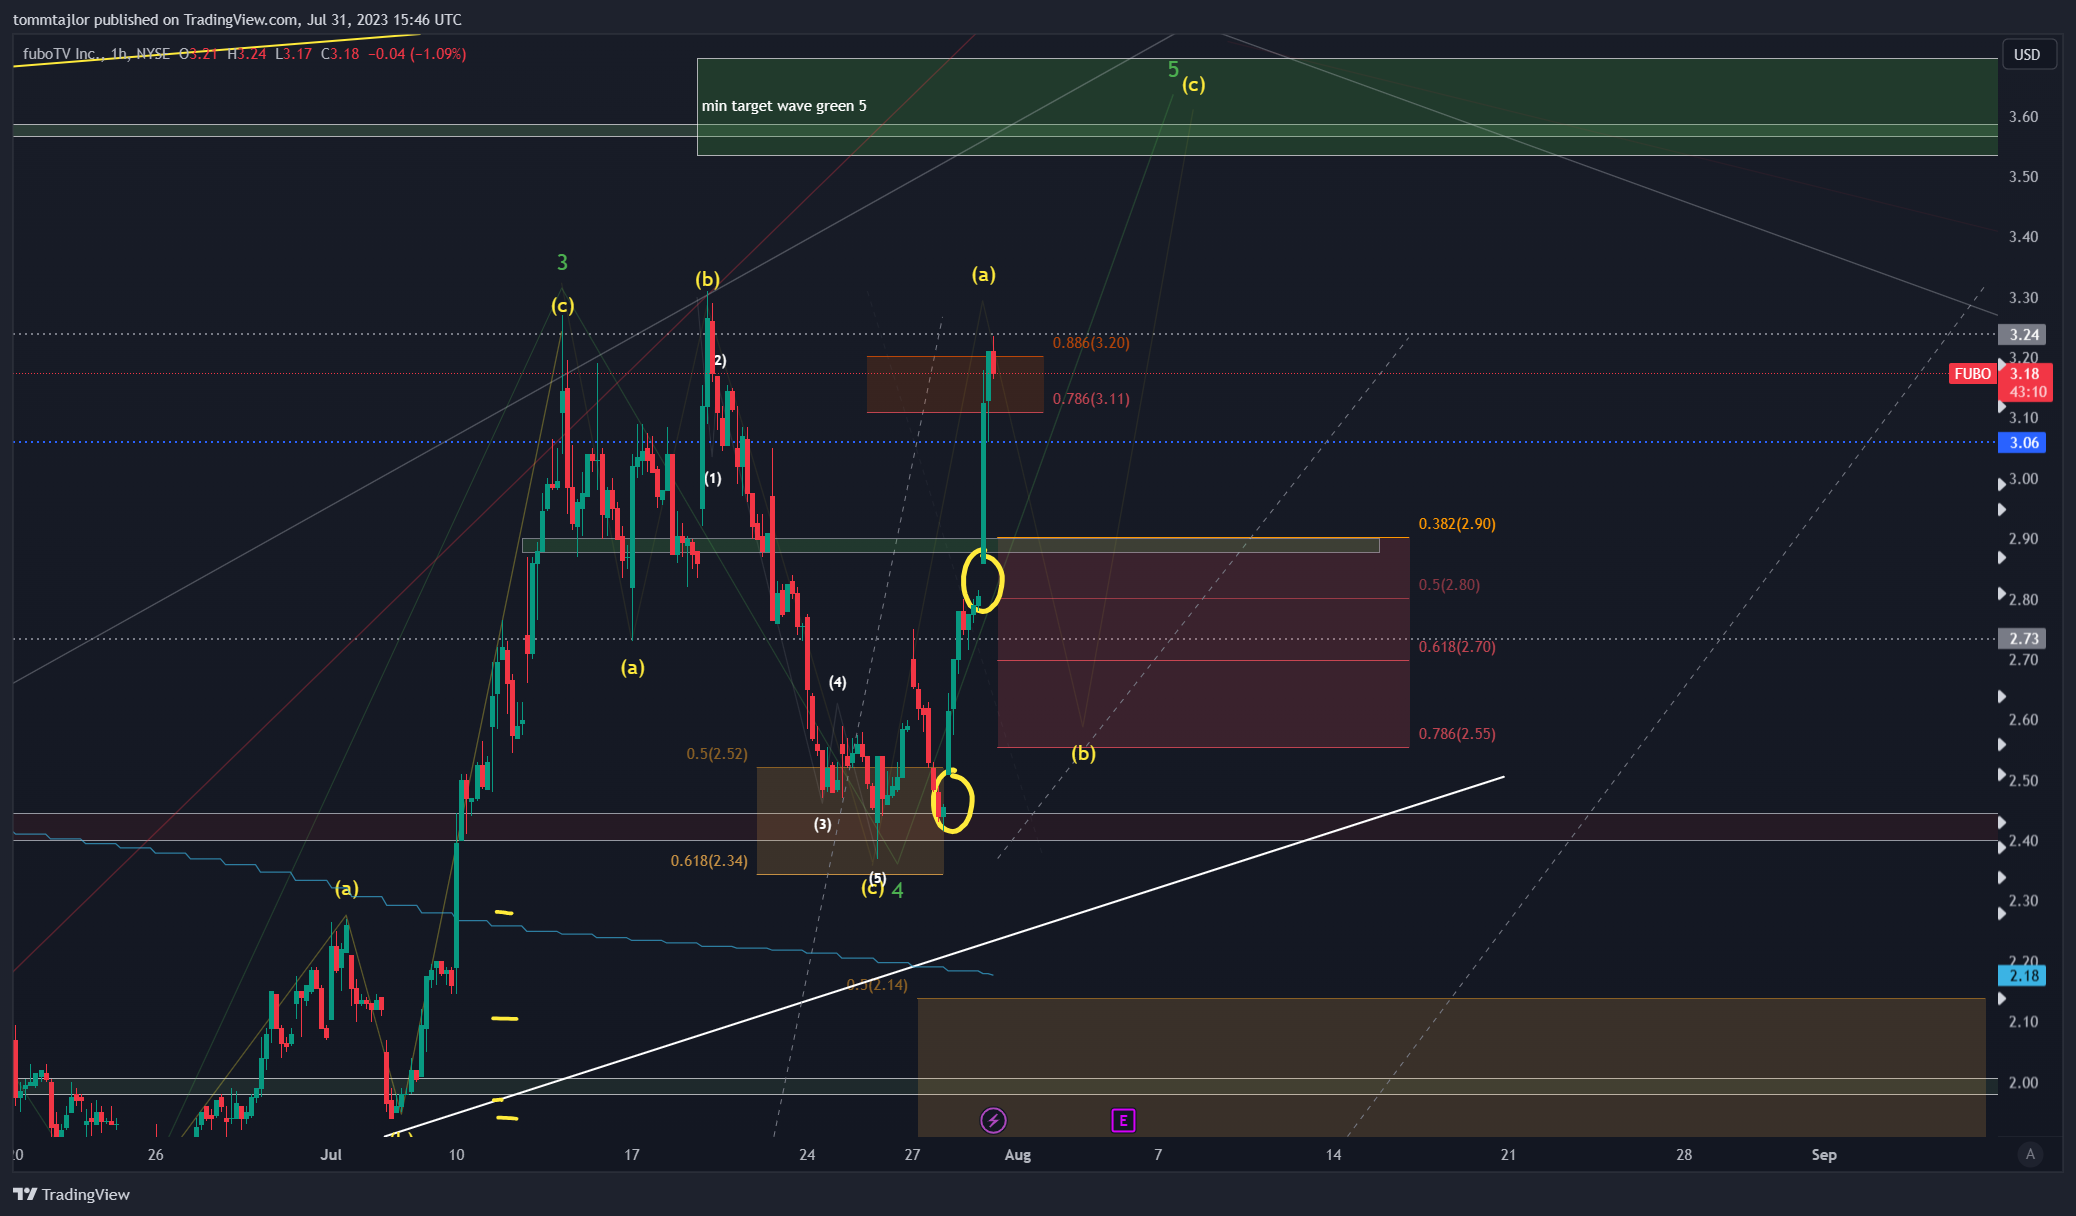Screen dimensions: 2076x1216
Task: Click the 3.60 price scale value
Action: (x=2023, y=116)
